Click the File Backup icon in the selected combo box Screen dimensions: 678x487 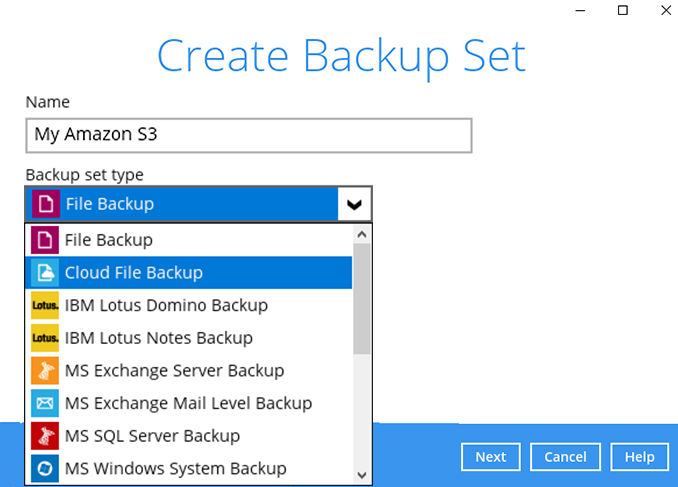[x=46, y=204]
